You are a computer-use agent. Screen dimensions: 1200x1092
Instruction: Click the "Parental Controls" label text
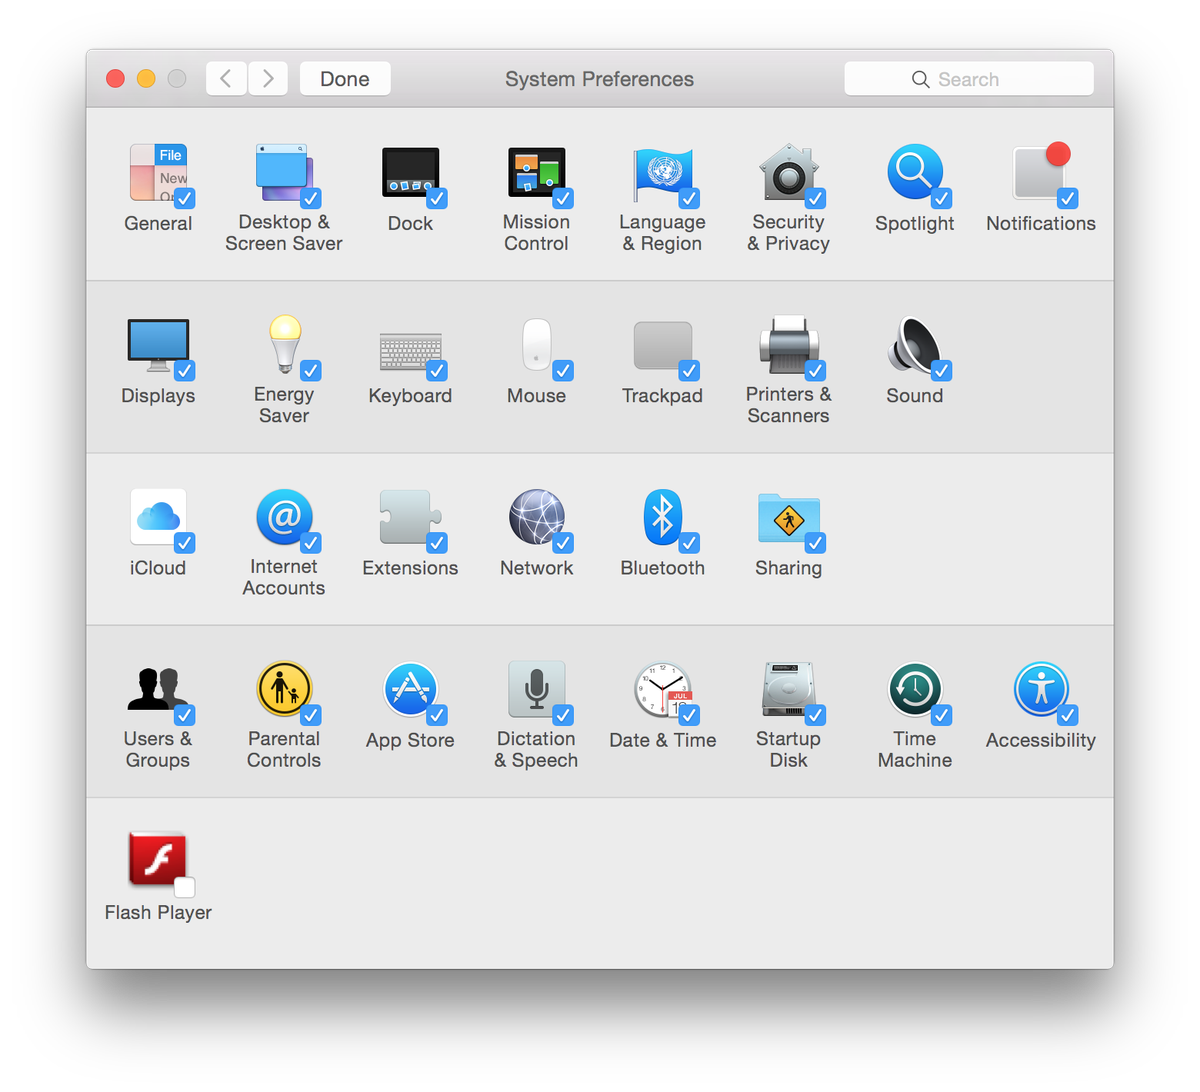(284, 749)
